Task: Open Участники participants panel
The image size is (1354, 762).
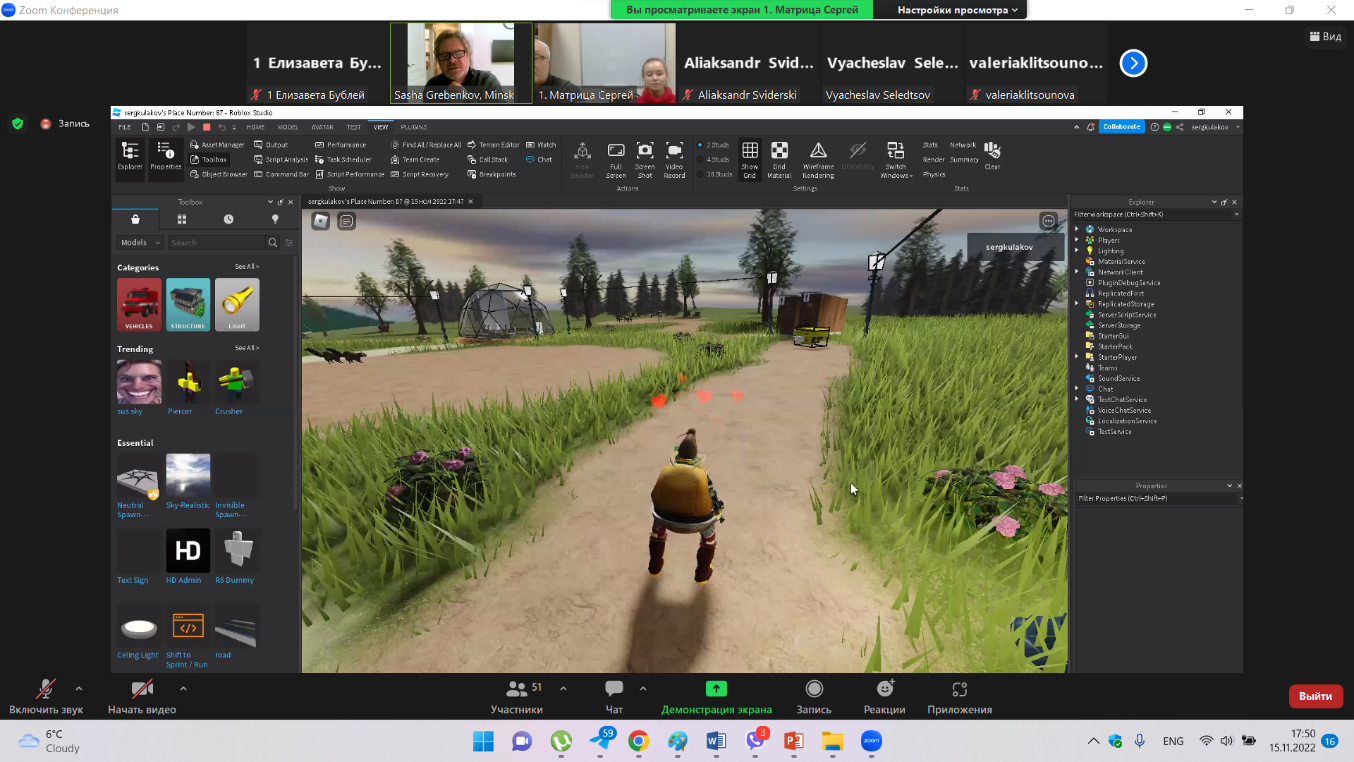Action: click(517, 697)
